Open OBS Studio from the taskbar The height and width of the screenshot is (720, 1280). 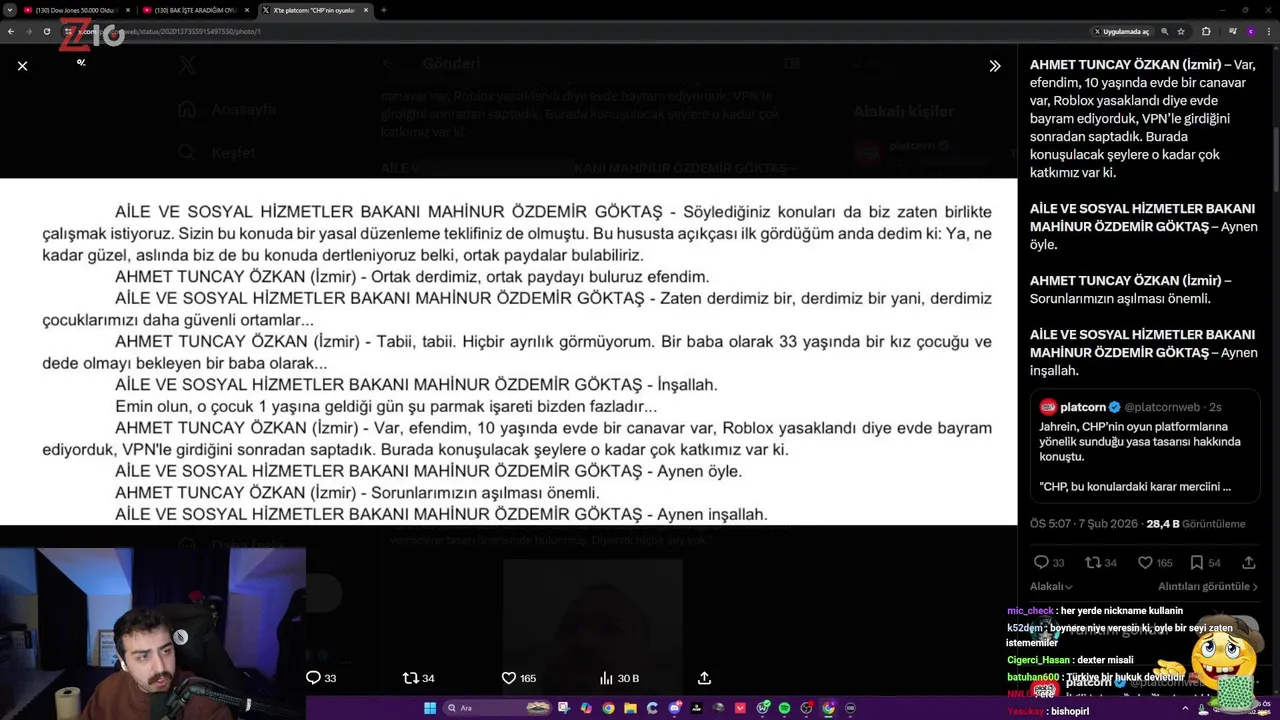tap(806, 708)
